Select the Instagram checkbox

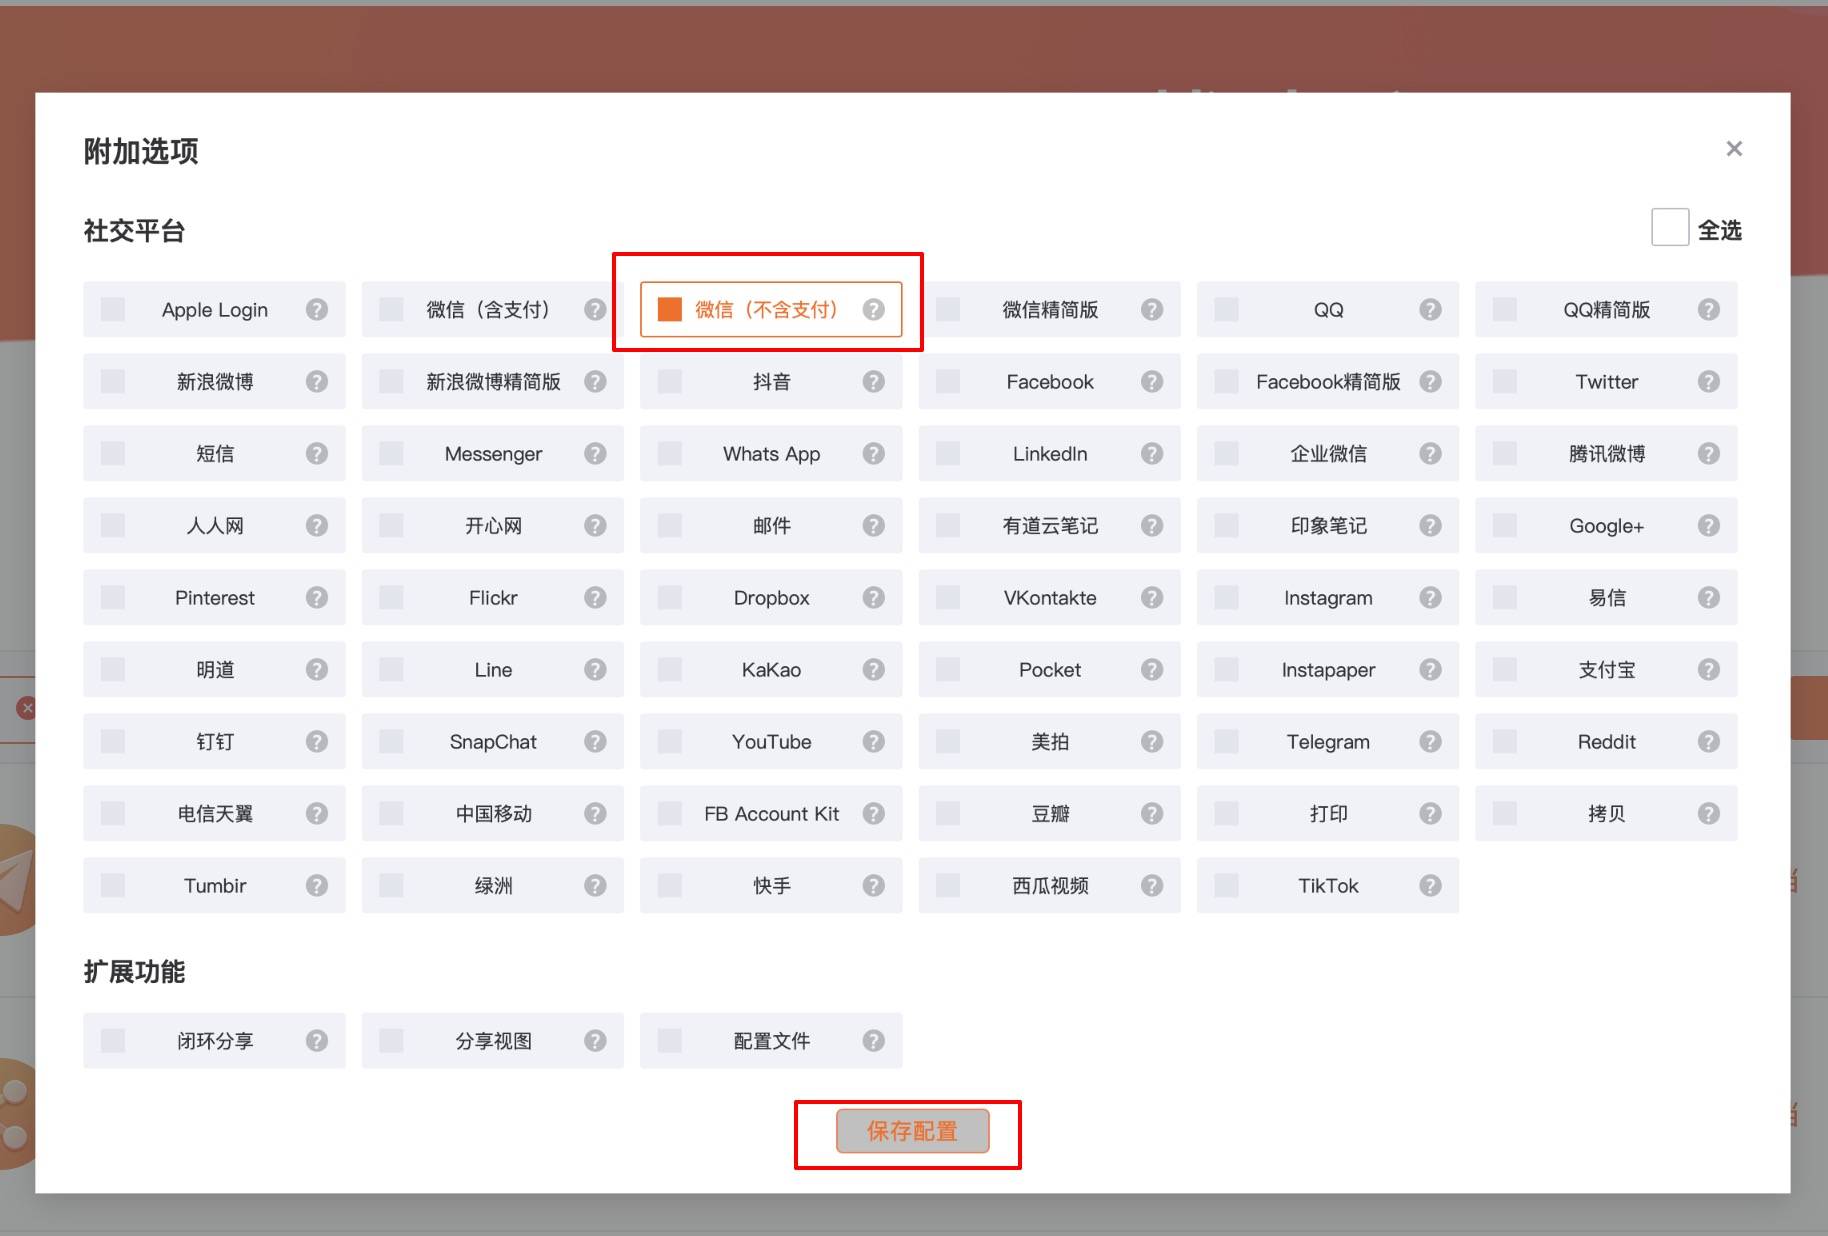1225,597
